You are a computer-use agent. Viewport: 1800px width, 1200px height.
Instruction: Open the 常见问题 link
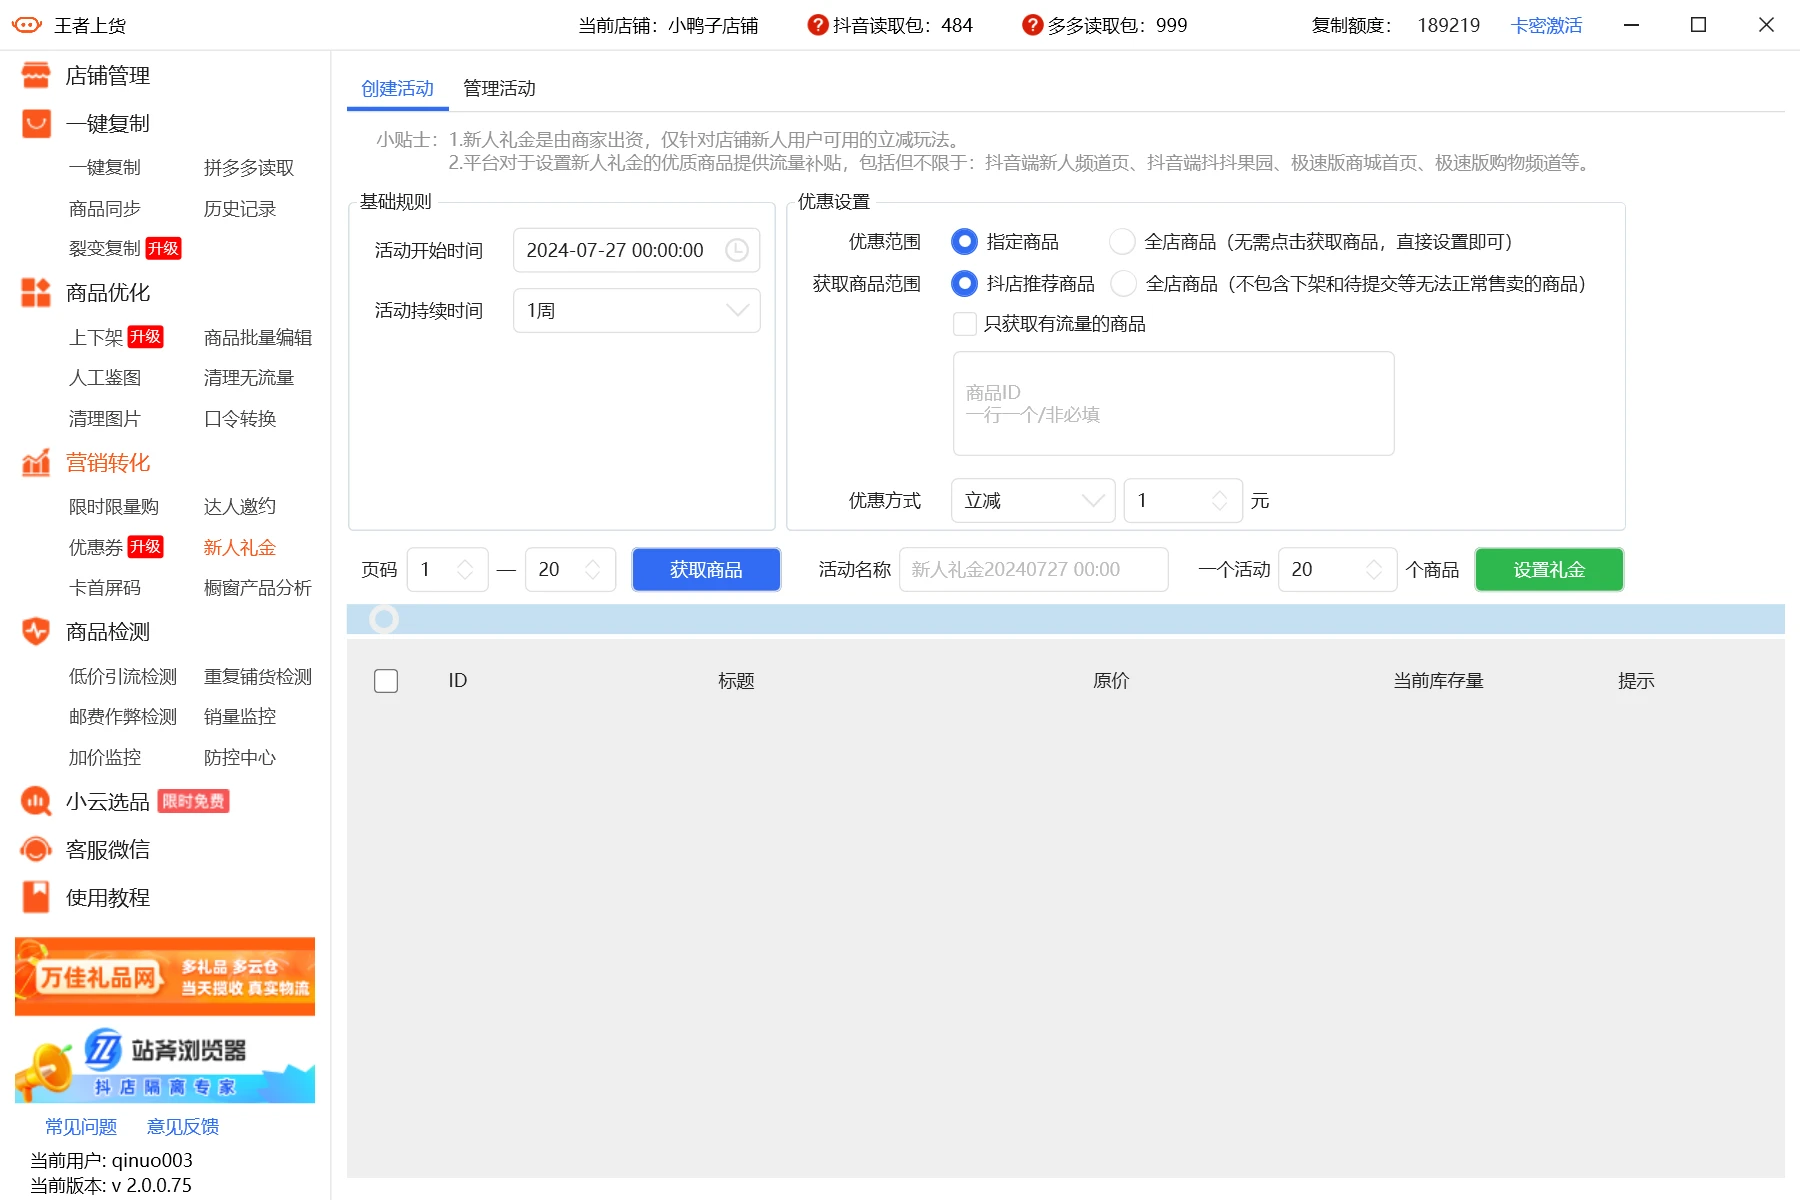(81, 1126)
